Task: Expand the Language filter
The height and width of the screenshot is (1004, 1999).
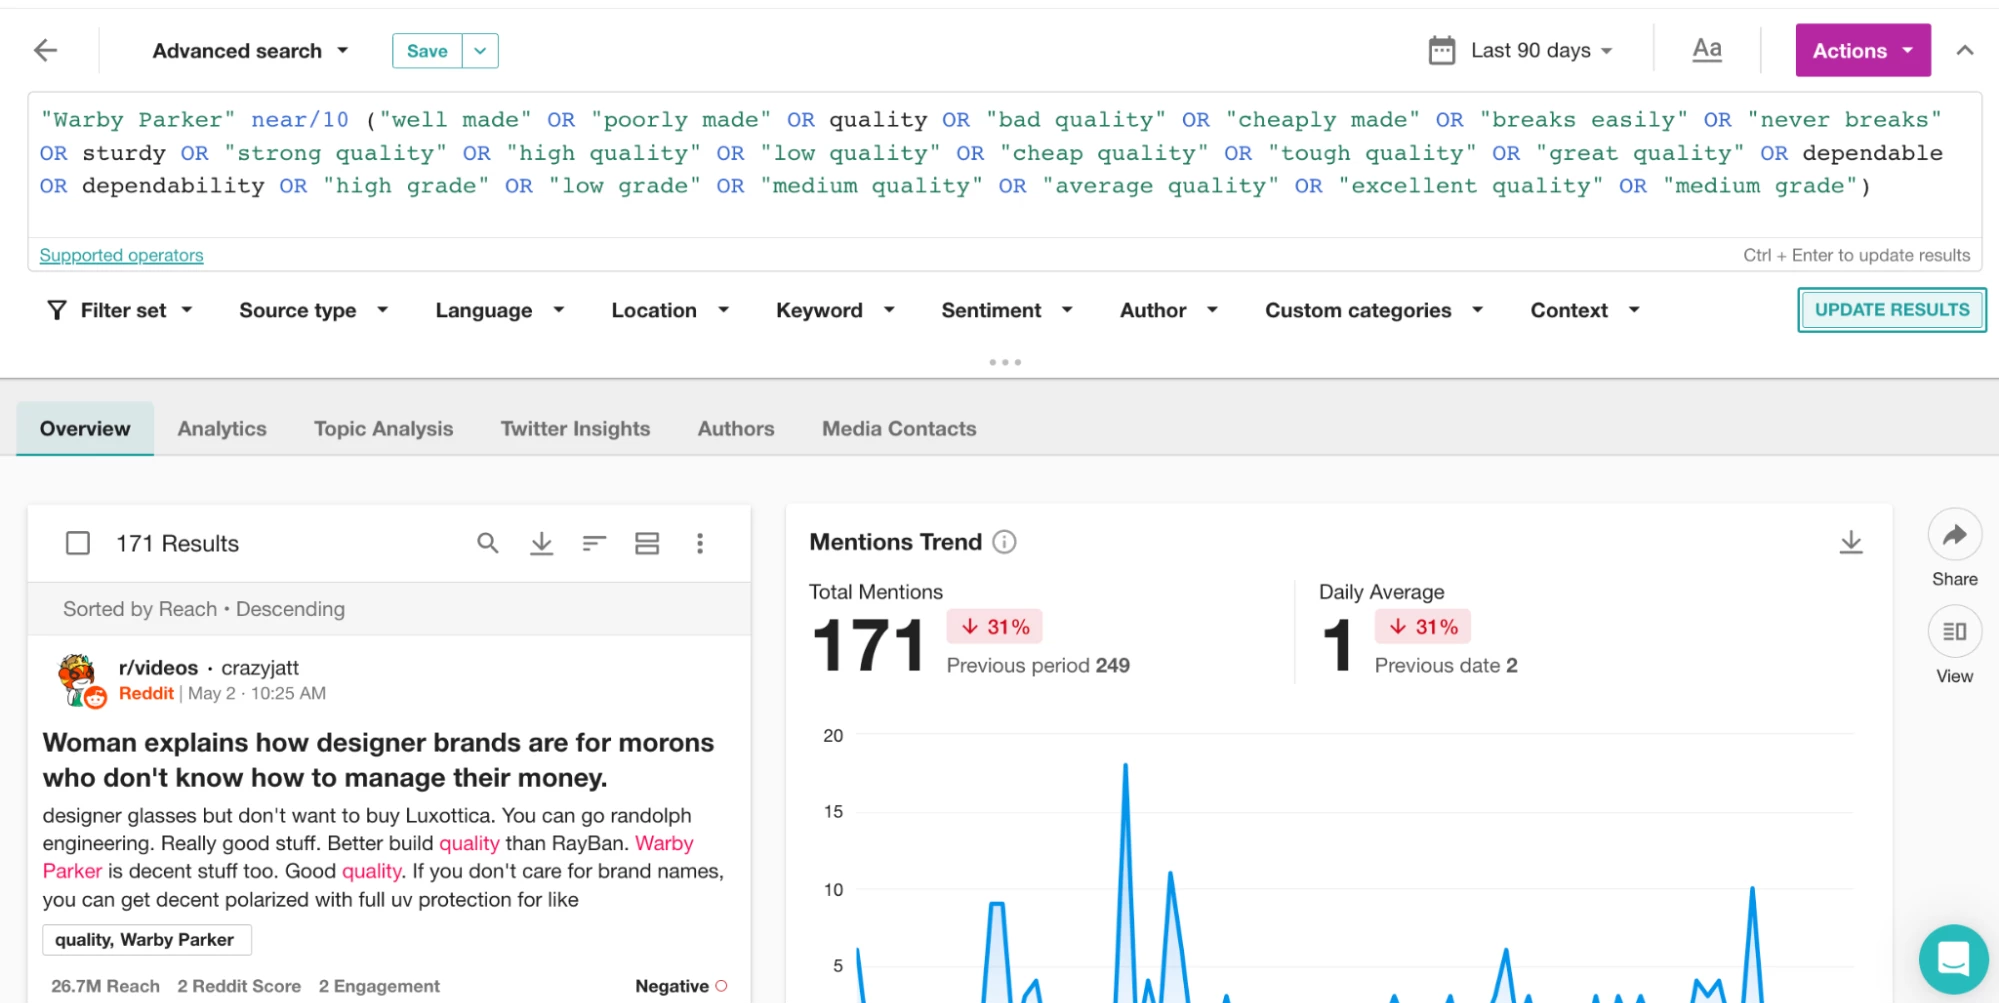Action: pos(500,310)
